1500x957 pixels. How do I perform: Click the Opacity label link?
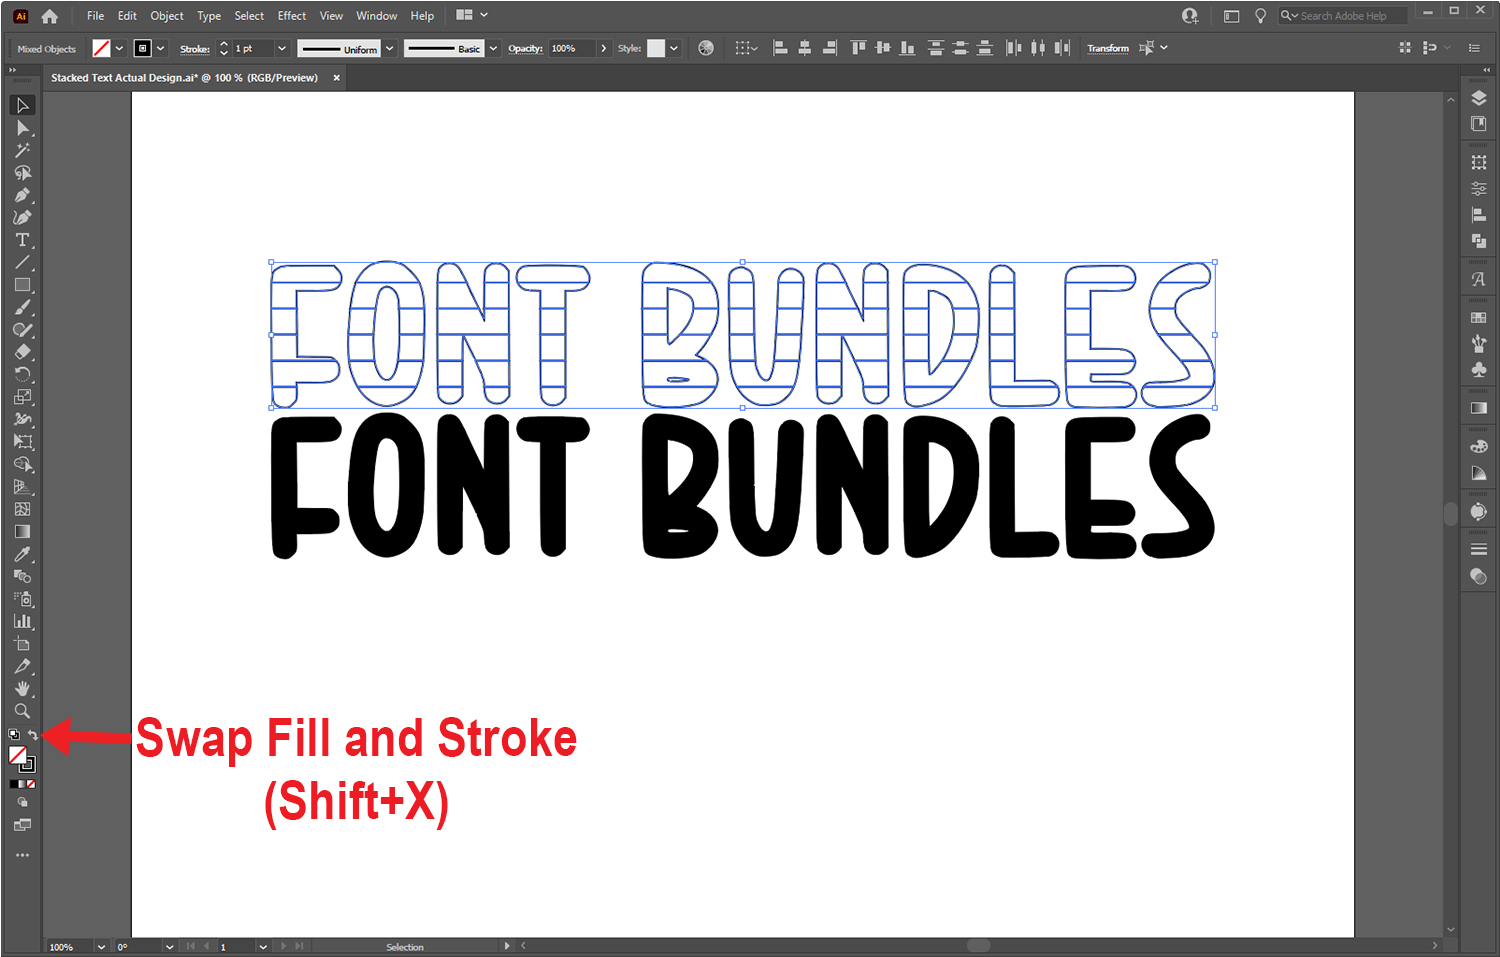[525, 48]
